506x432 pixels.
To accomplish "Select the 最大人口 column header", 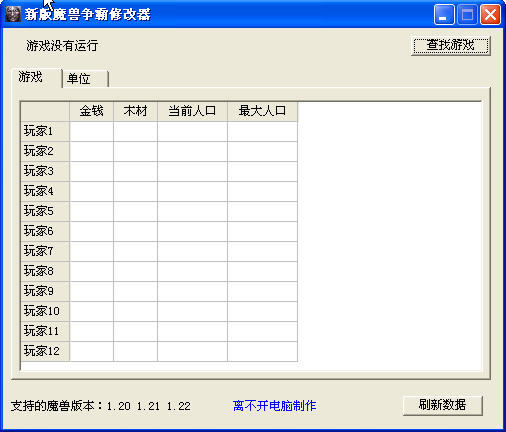I will click(x=262, y=111).
